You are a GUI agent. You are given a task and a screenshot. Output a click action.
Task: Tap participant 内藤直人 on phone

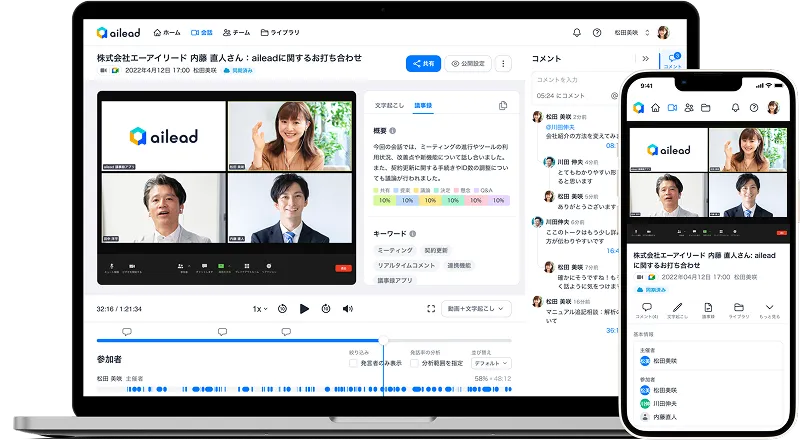tap(659, 417)
